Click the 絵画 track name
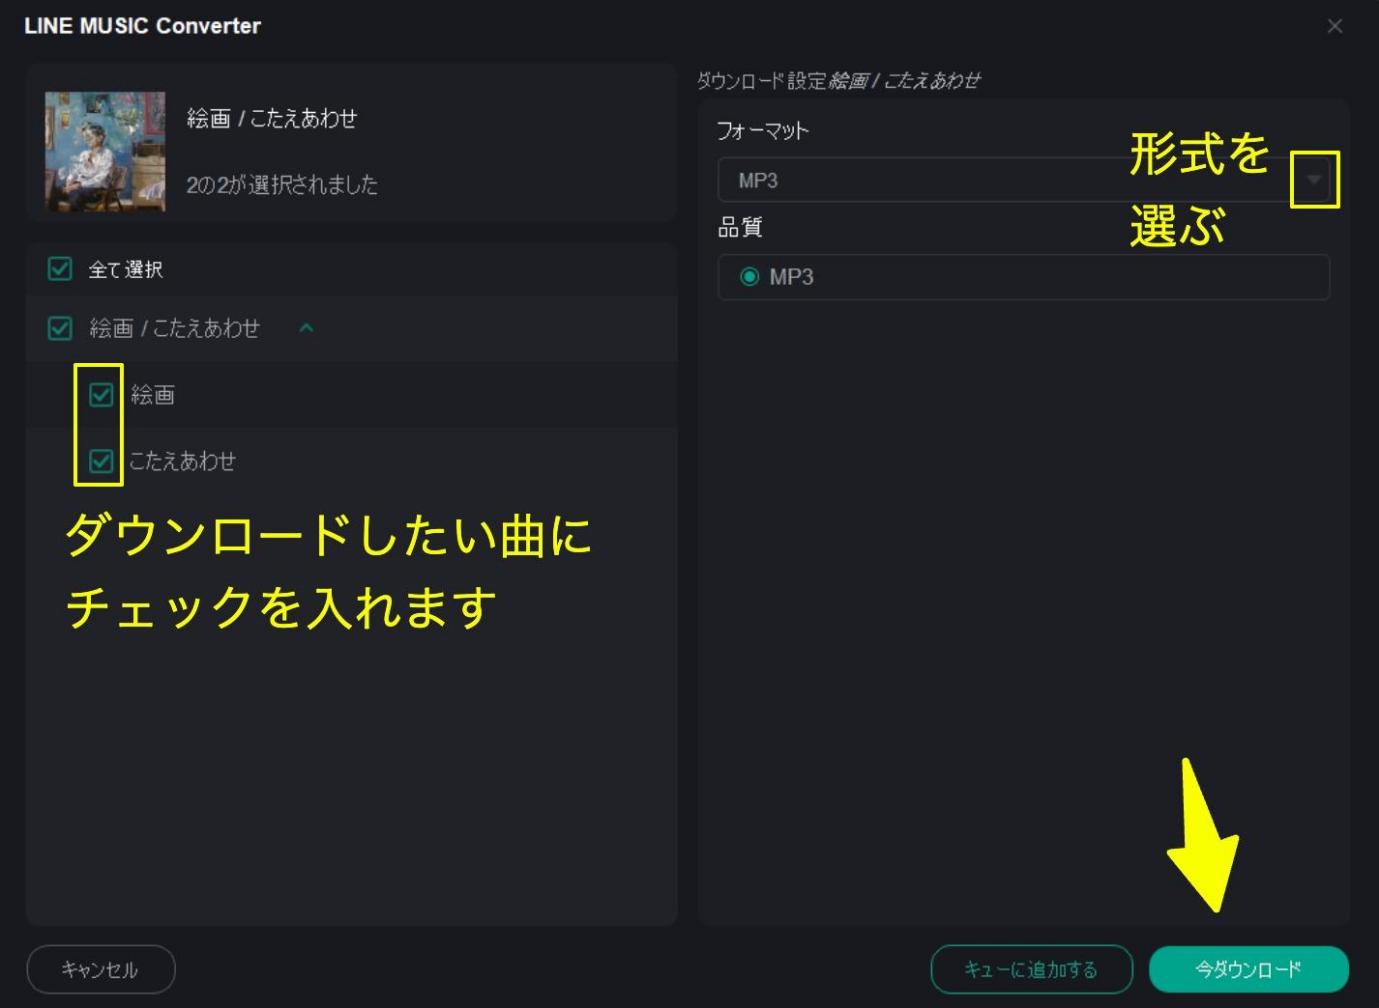 click(x=153, y=395)
